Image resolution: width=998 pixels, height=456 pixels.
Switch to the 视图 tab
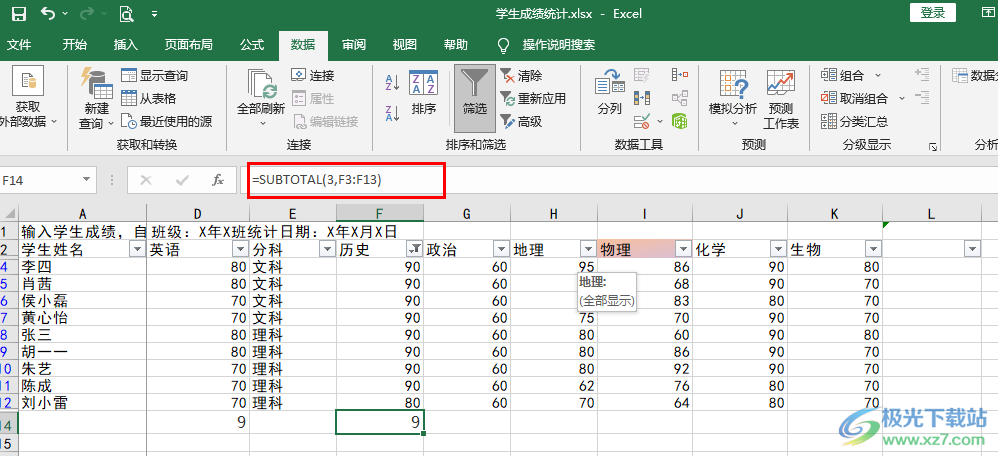(405, 45)
